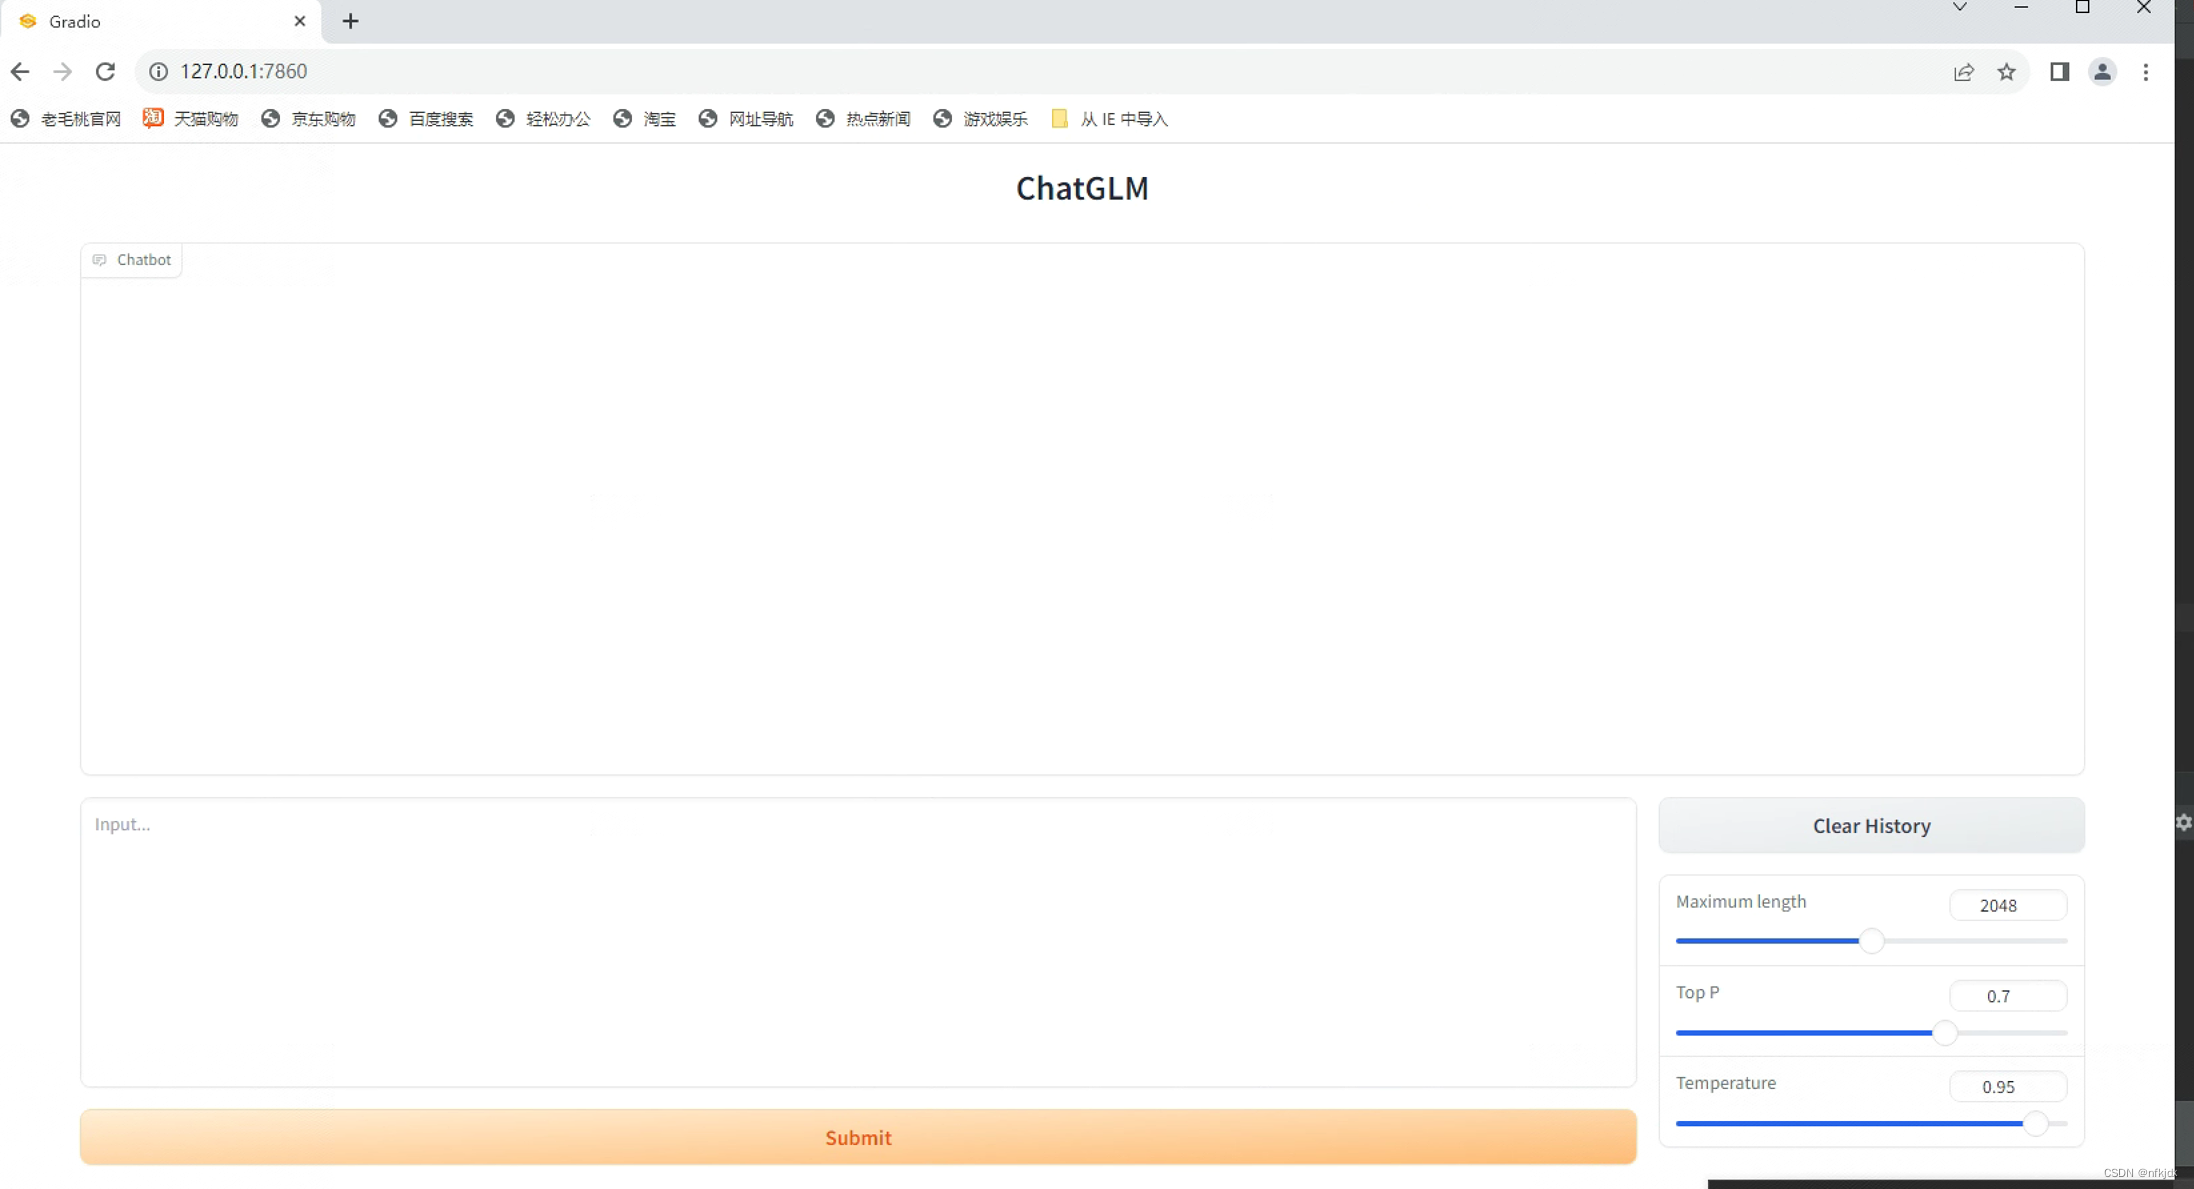Click inside the Input text area
Viewport: 2194px width, 1189px height.
[858, 942]
